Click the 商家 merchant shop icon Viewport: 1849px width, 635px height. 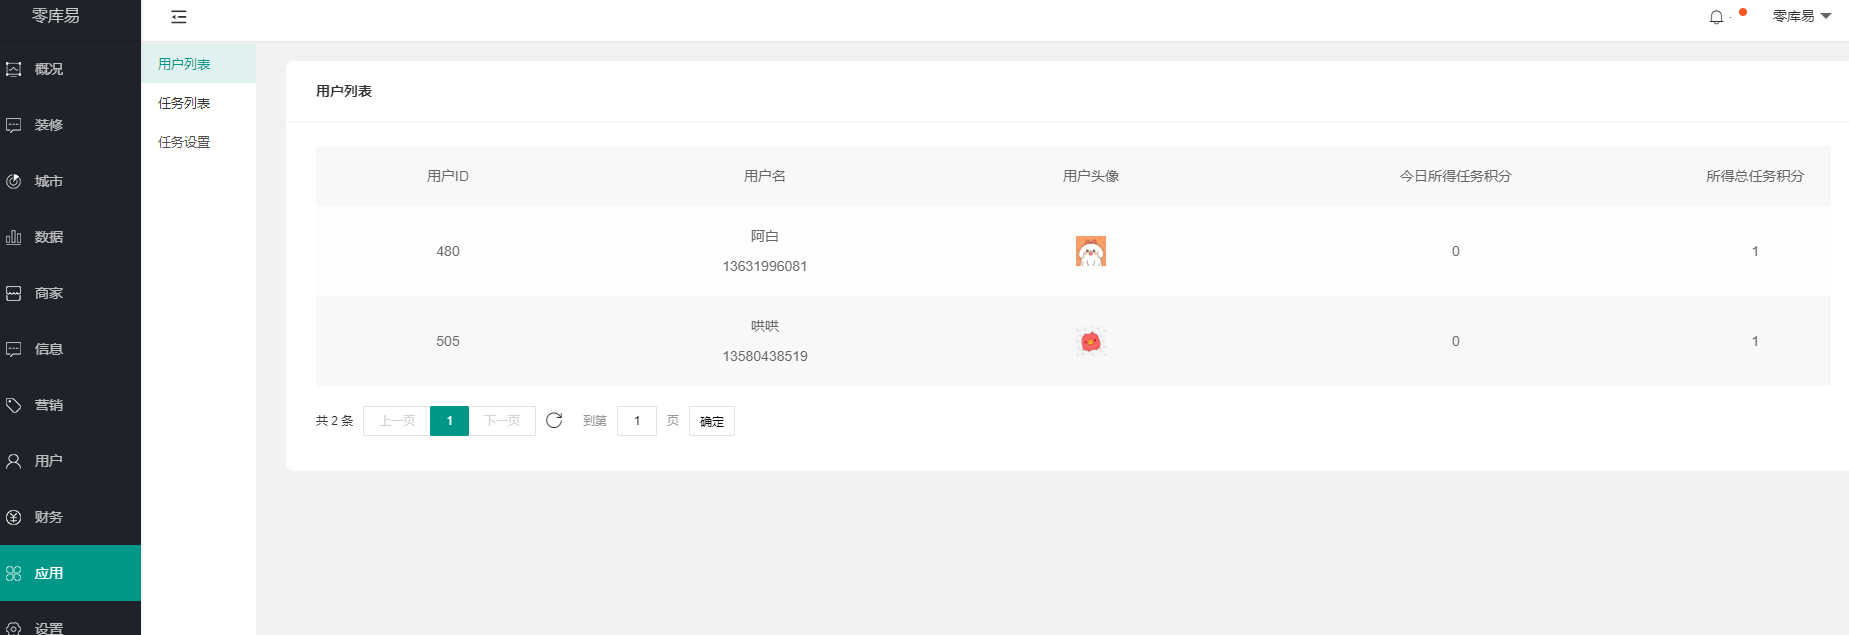click(14, 293)
